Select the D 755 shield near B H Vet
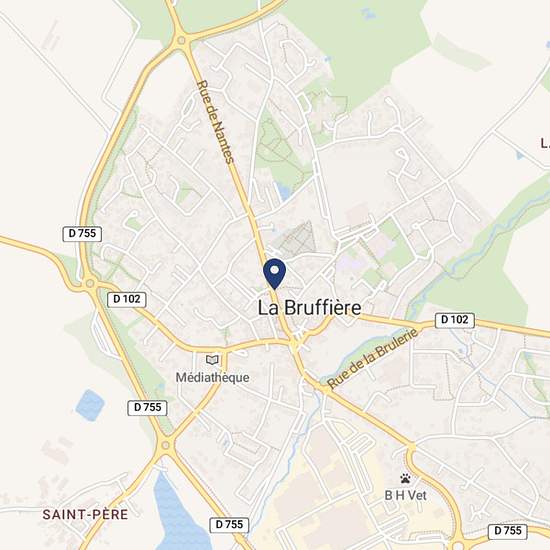The image size is (550, 550). (x=508, y=531)
